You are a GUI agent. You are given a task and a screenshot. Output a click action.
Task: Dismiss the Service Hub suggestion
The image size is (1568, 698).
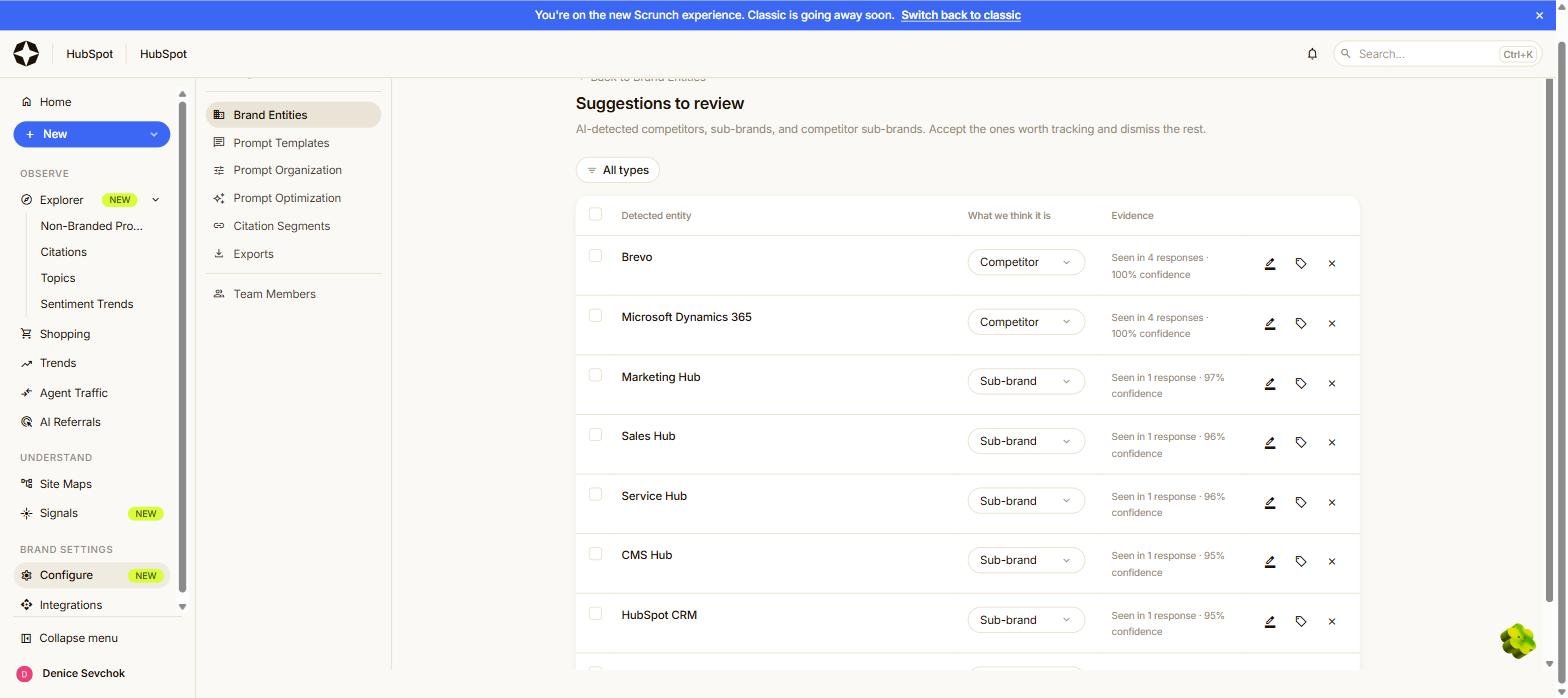[x=1332, y=503]
